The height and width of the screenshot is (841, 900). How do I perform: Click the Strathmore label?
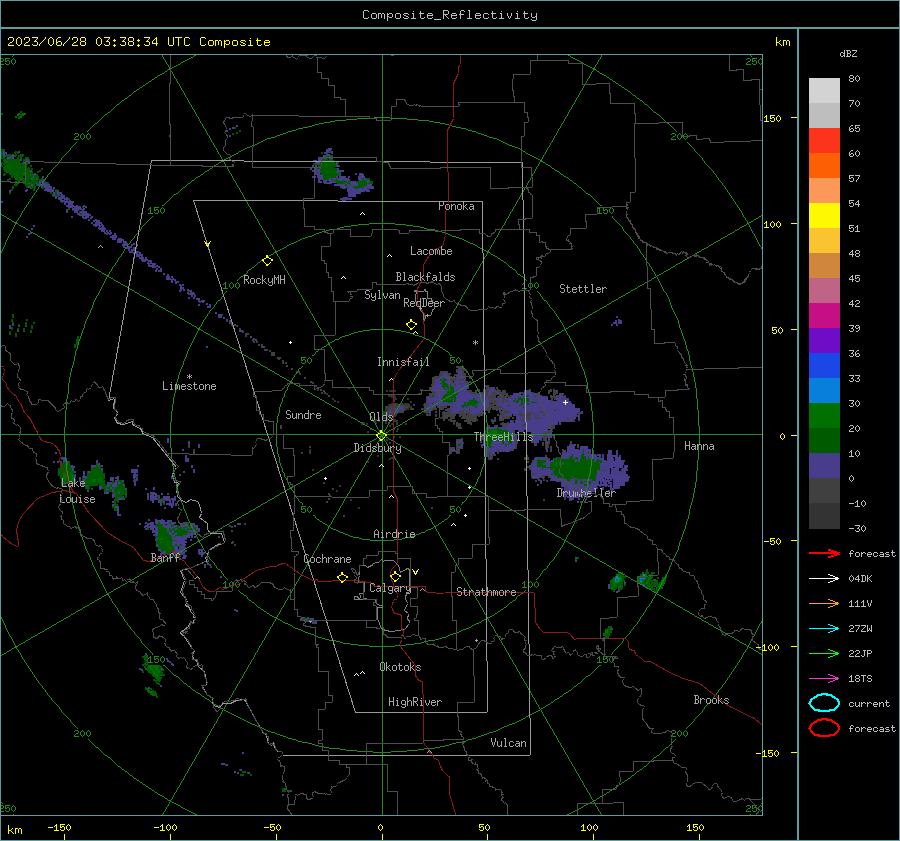(486, 592)
